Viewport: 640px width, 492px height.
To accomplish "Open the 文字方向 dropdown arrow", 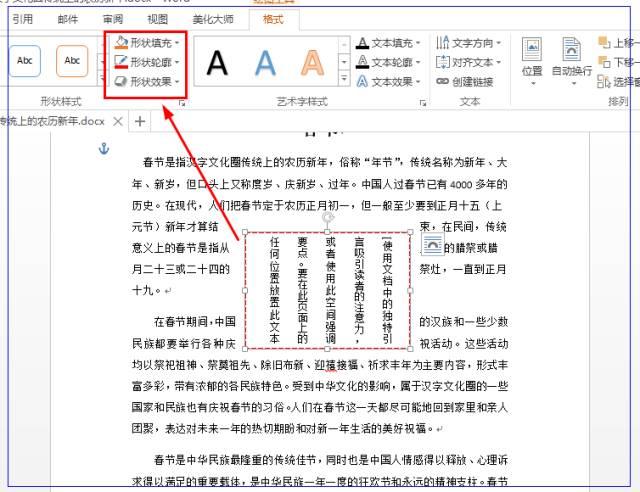I will 499,42.
